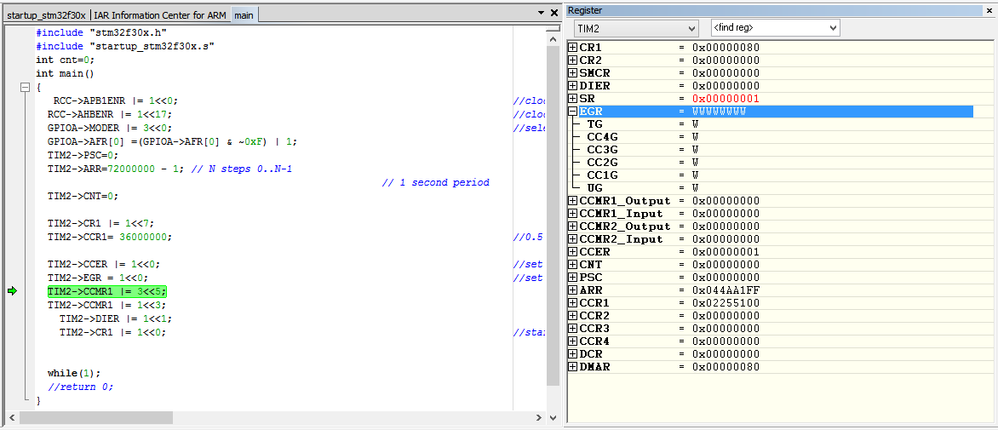This screenshot has width=998, height=430.
Task: Click the line RCC->AHBENR |= 1<<17;
Action: pyautogui.click(x=109, y=114)
